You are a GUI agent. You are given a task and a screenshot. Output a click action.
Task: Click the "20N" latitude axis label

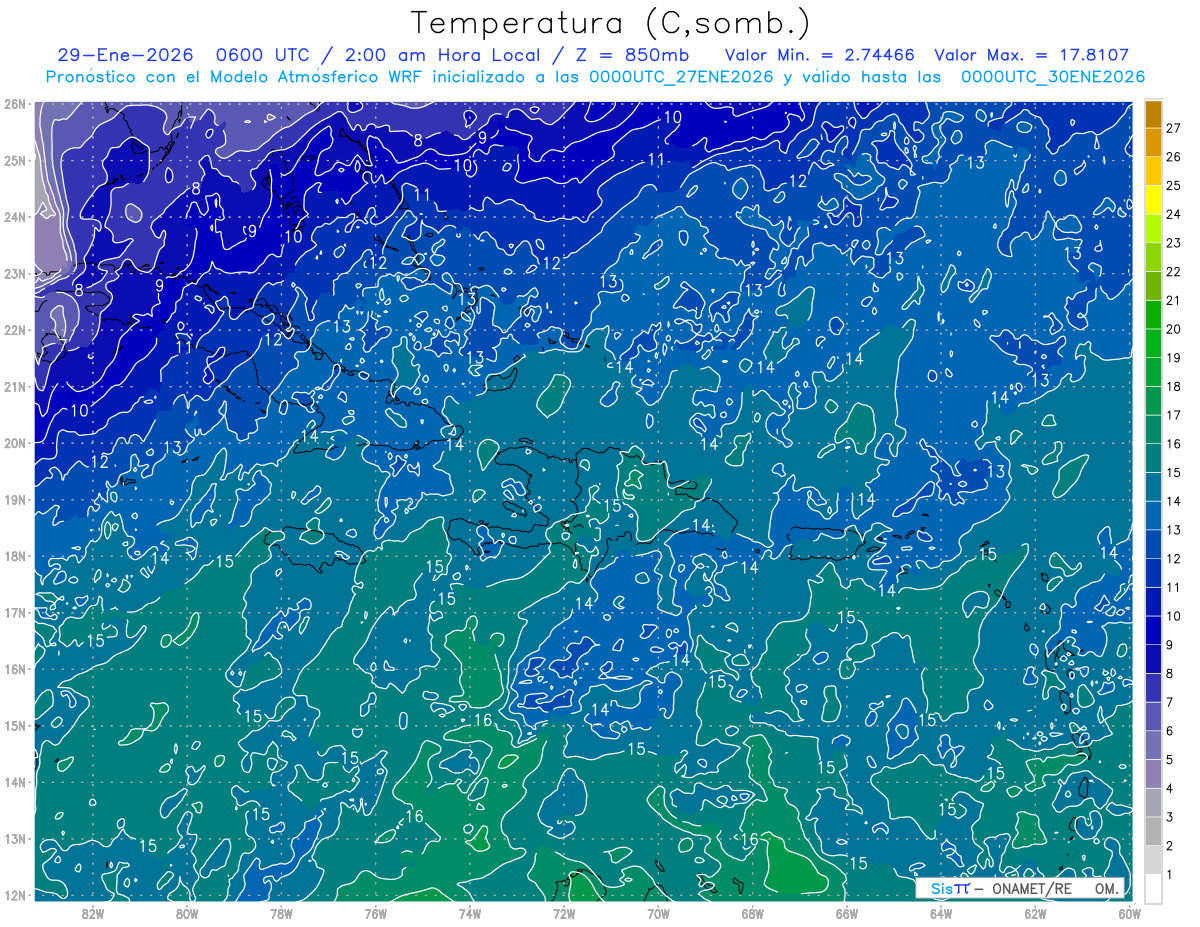(x=15, y=443)
